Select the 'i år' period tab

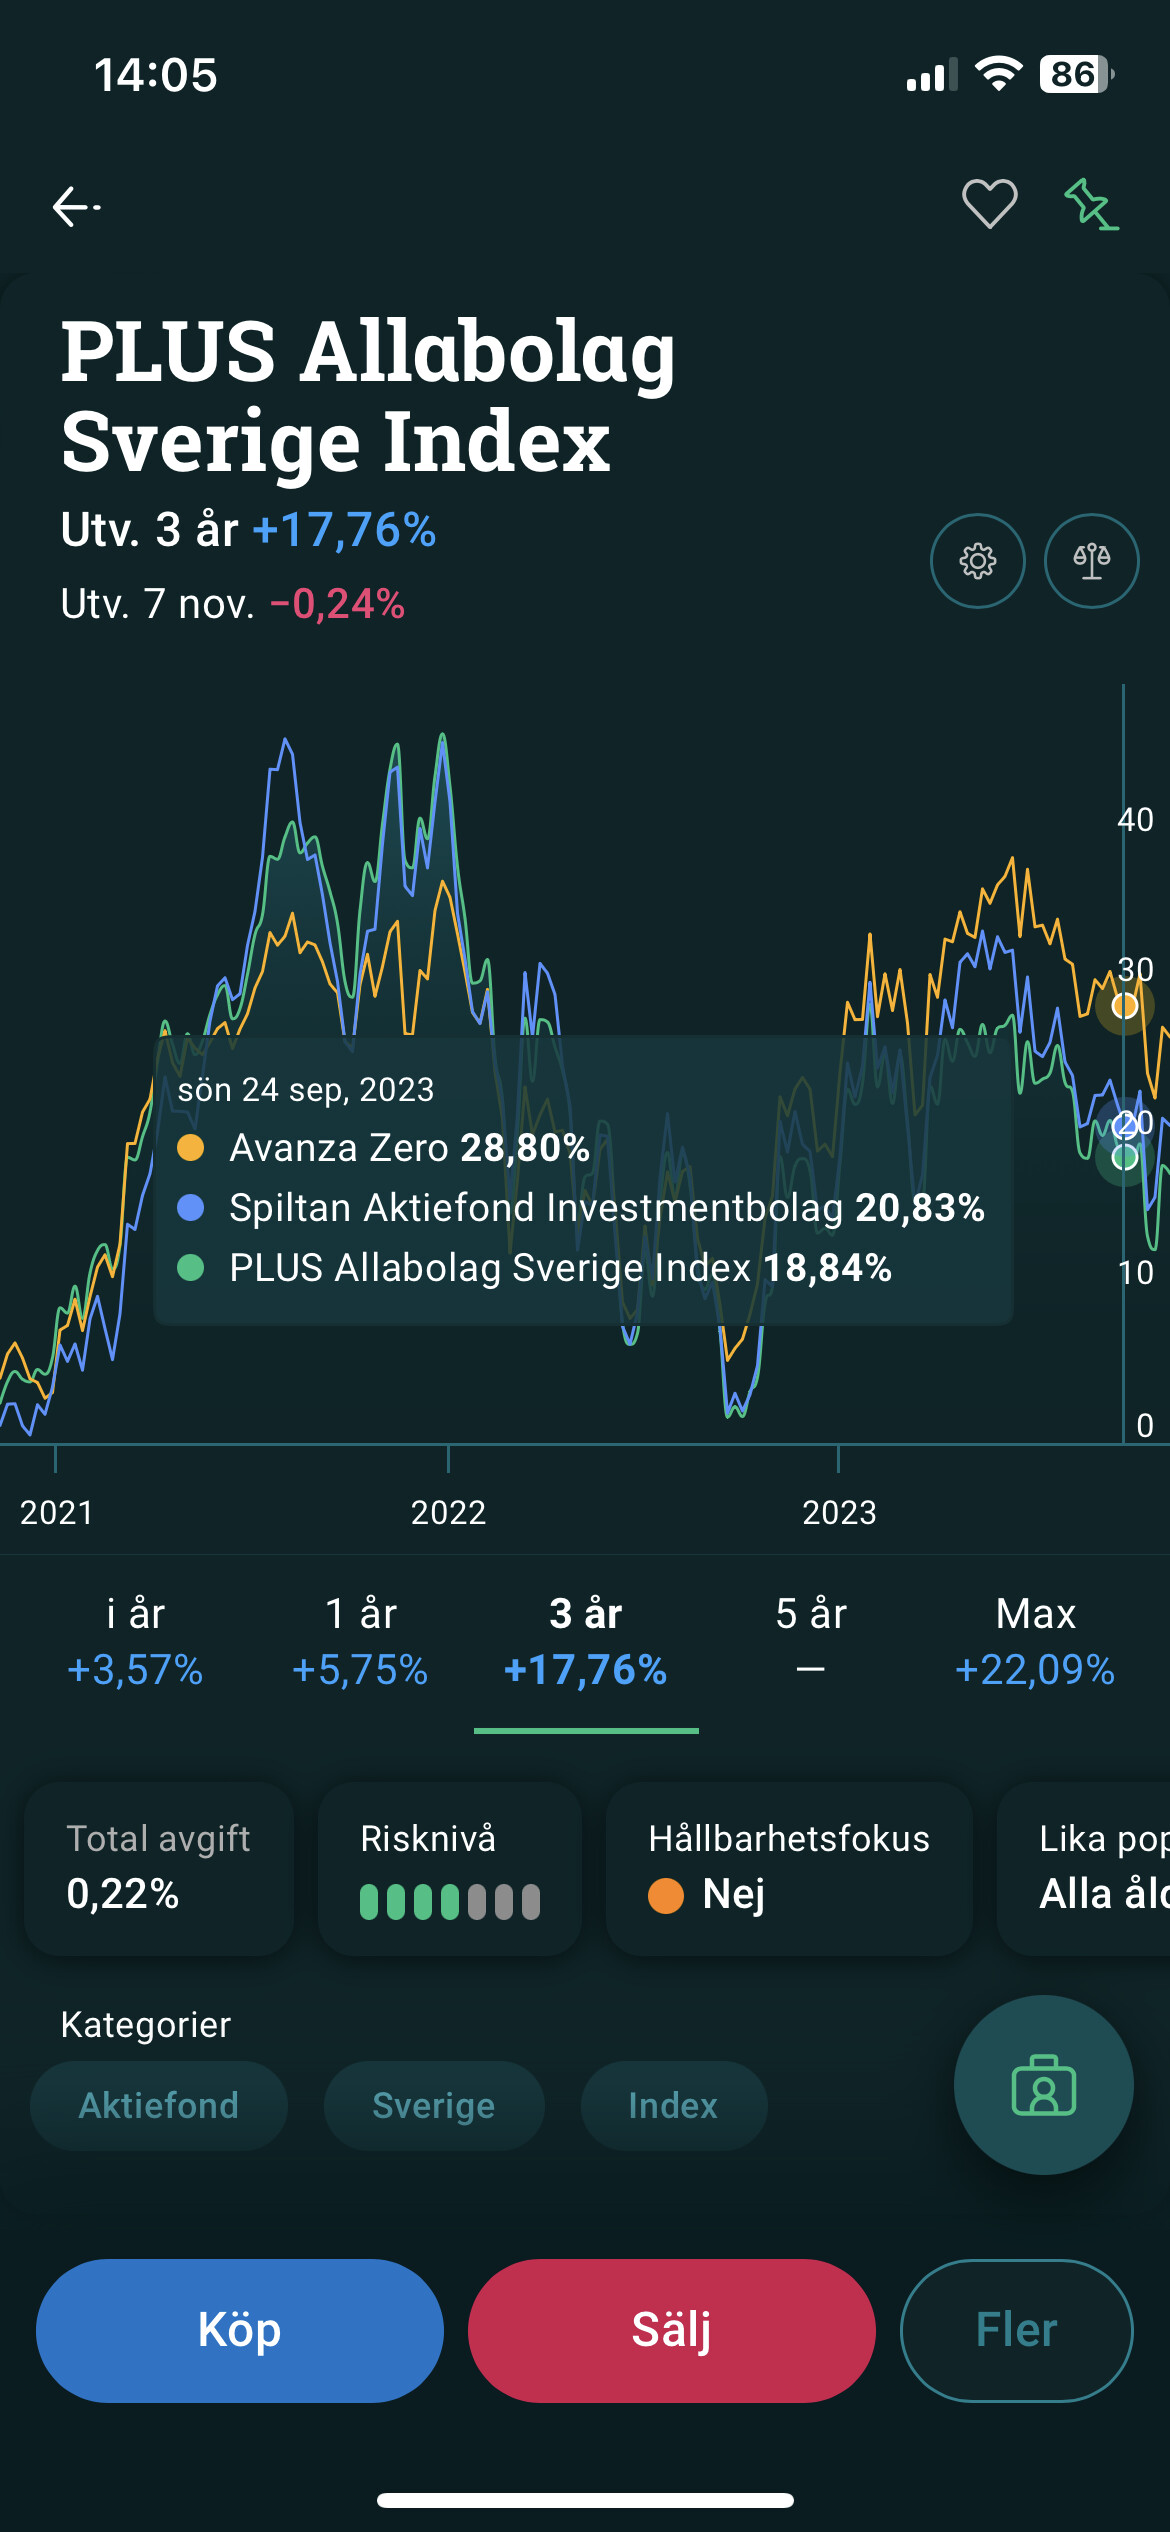tap(135, 1641)
